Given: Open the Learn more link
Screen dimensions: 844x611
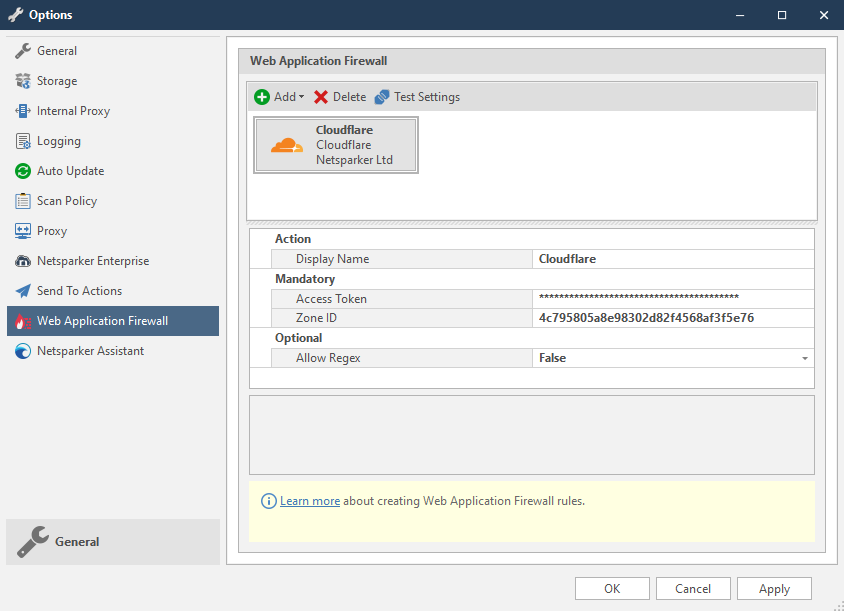Looking at the screenshot, I should pos(310,501).
